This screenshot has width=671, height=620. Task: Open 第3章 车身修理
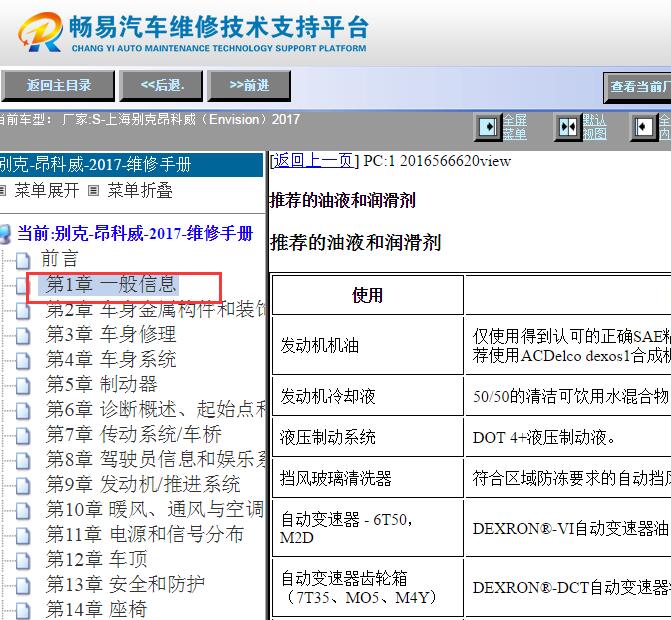point(111,334)
